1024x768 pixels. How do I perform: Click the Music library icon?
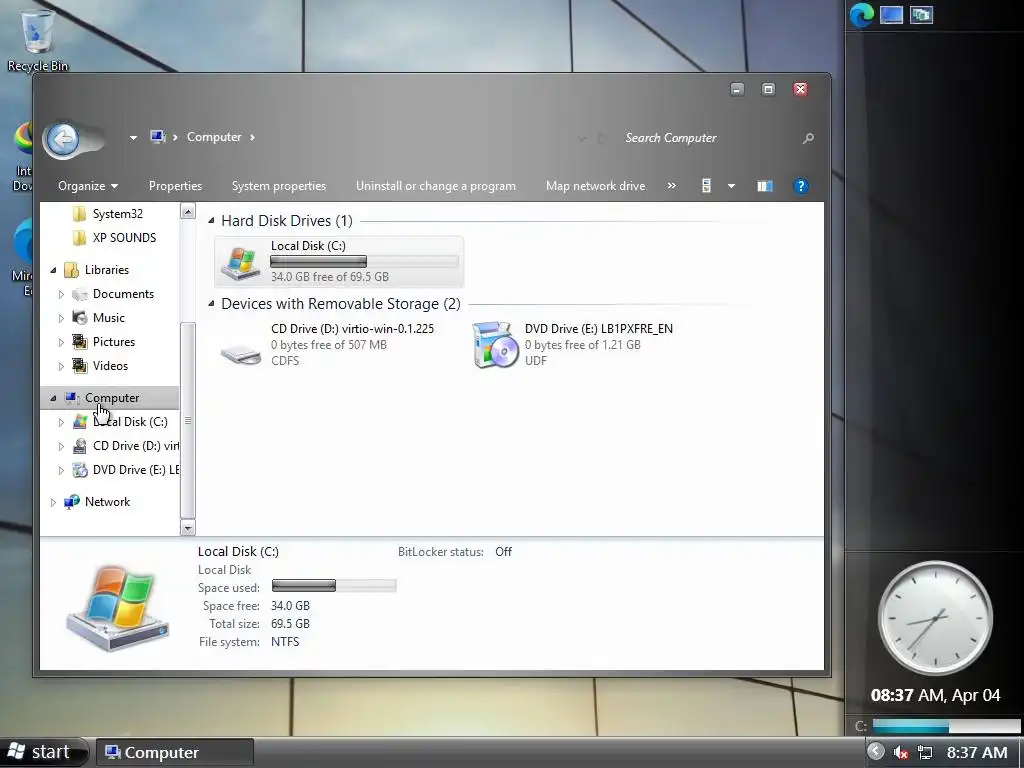(x=80, y=318)
